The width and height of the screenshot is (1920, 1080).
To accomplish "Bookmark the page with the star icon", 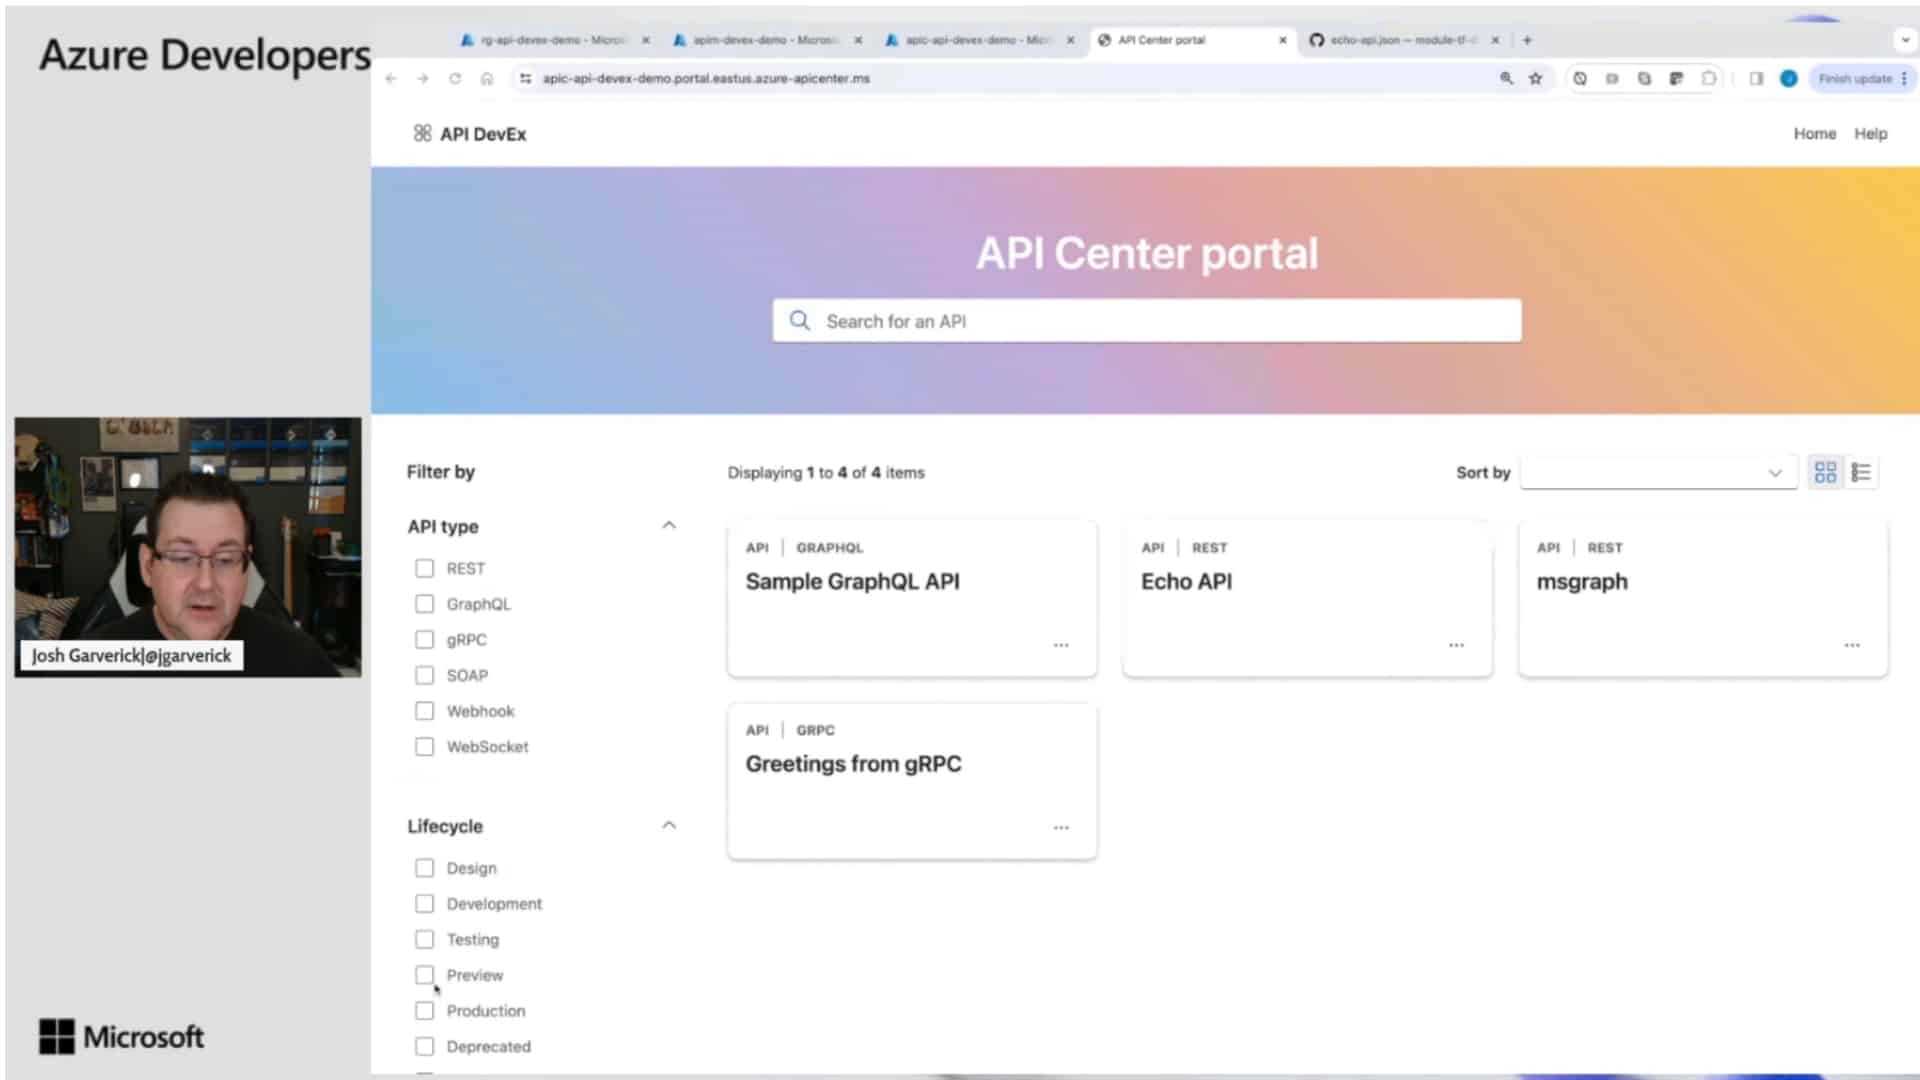I will 1536,79.
